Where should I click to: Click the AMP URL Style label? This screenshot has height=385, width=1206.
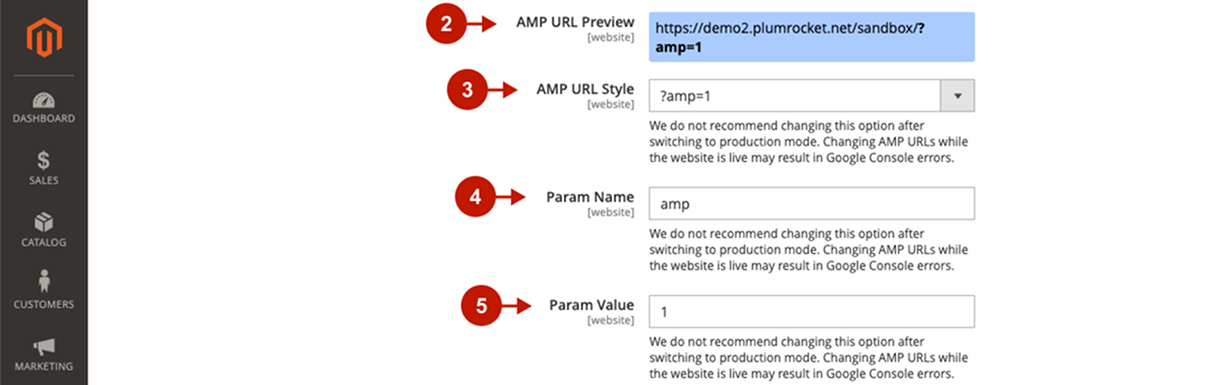pyautogui.click(x=585, y=89)
